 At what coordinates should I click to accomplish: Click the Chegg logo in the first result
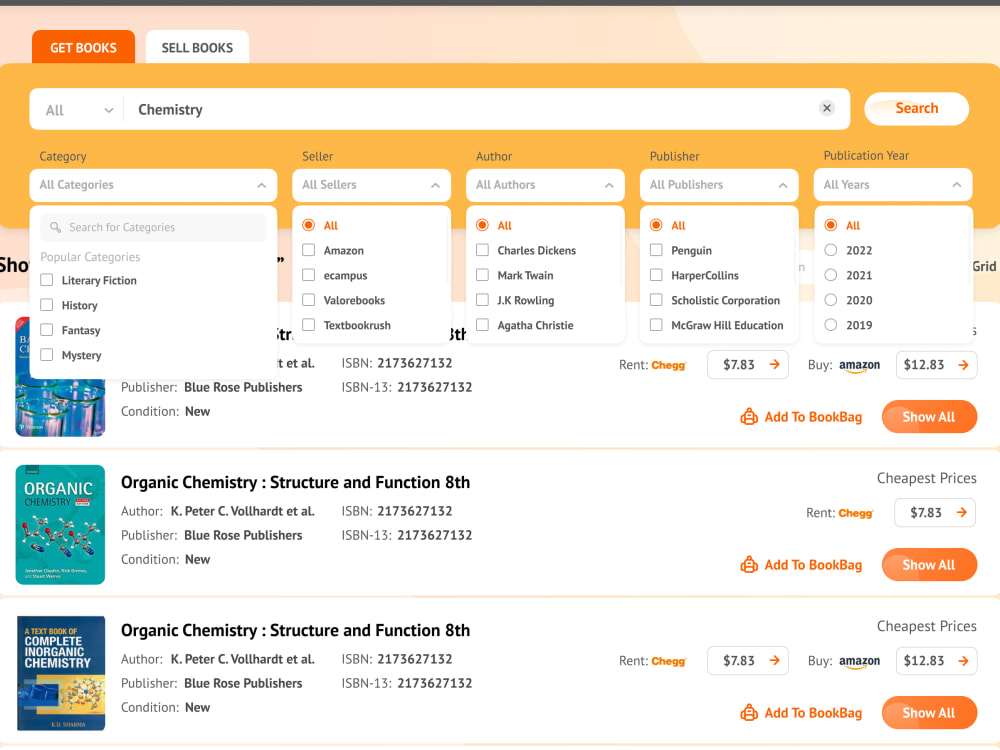point(668,365)
